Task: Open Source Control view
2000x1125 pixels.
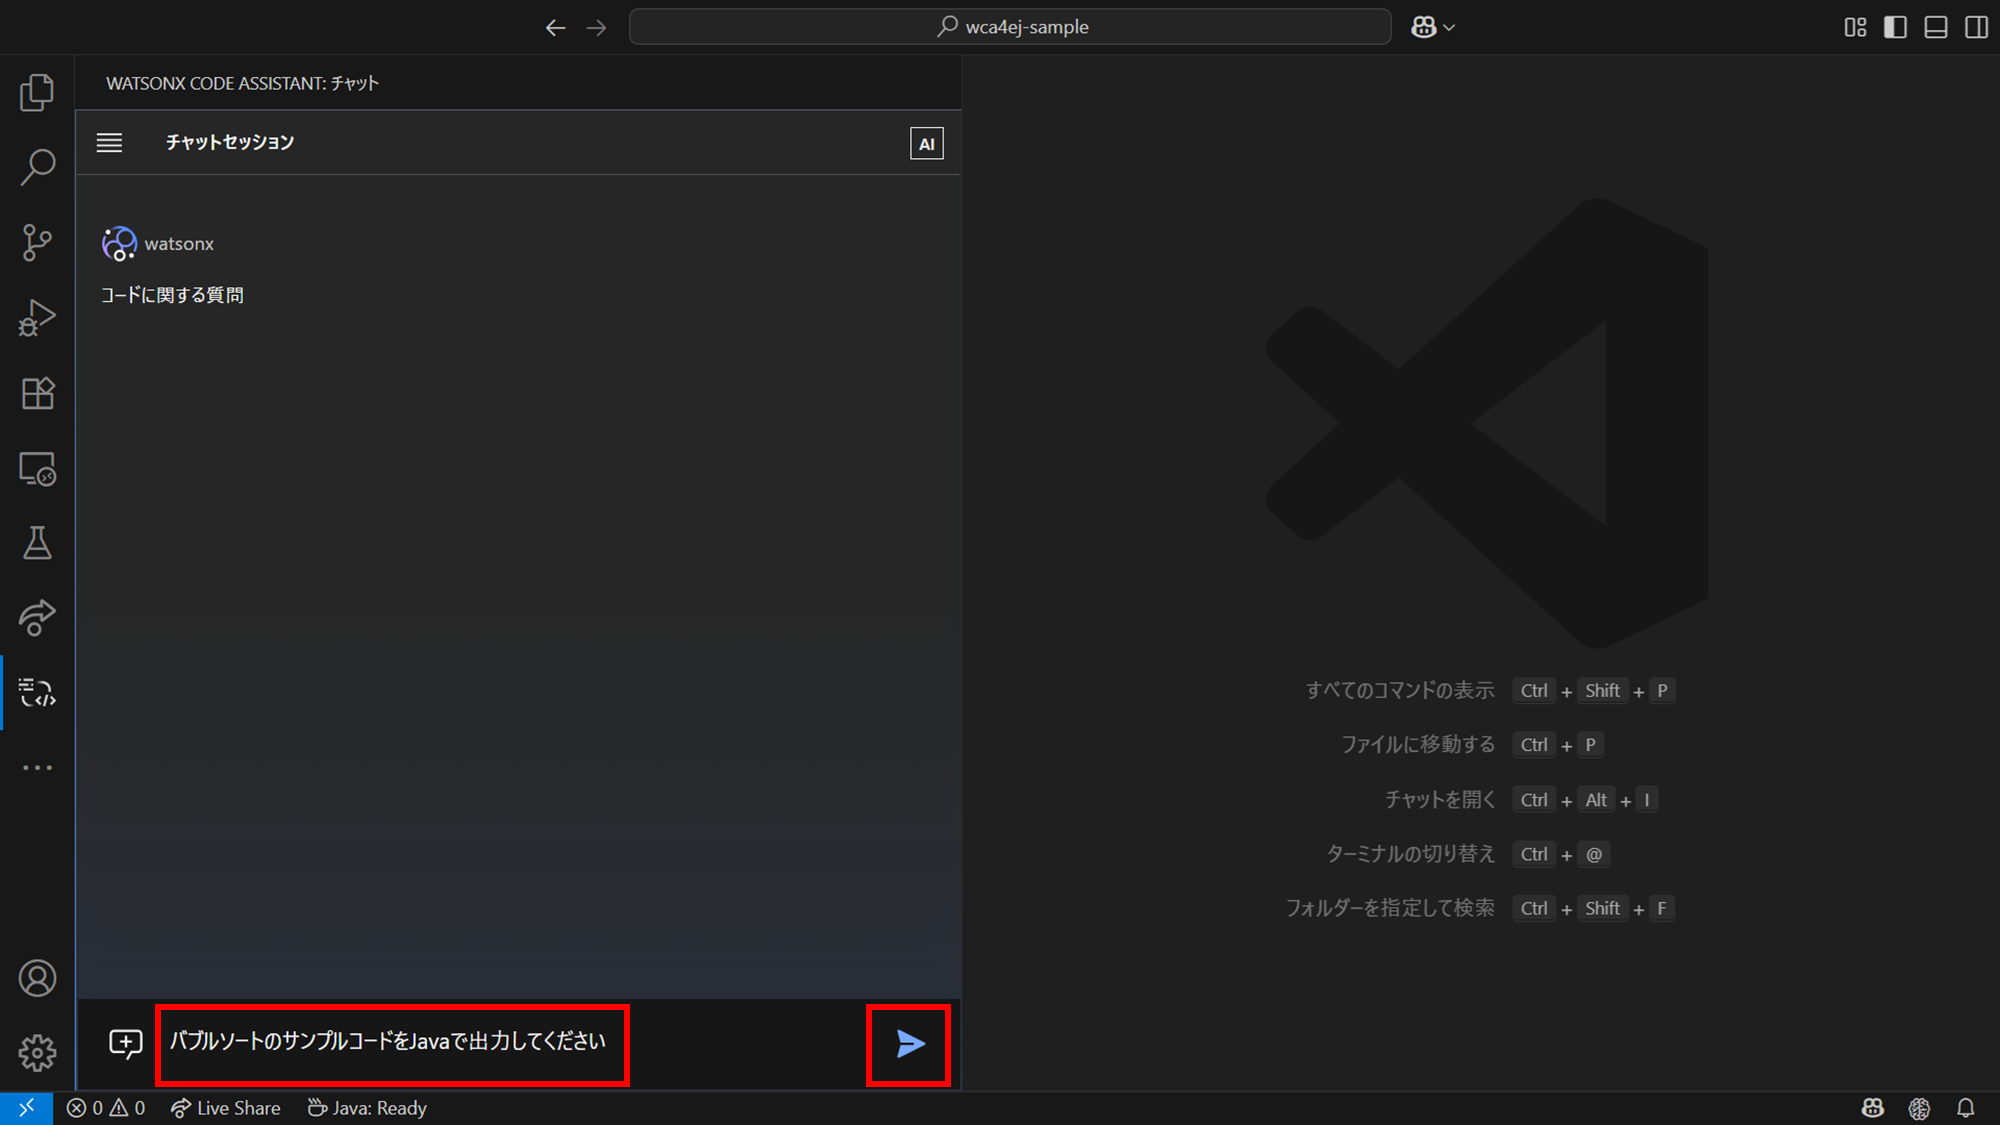Action: 37,242
